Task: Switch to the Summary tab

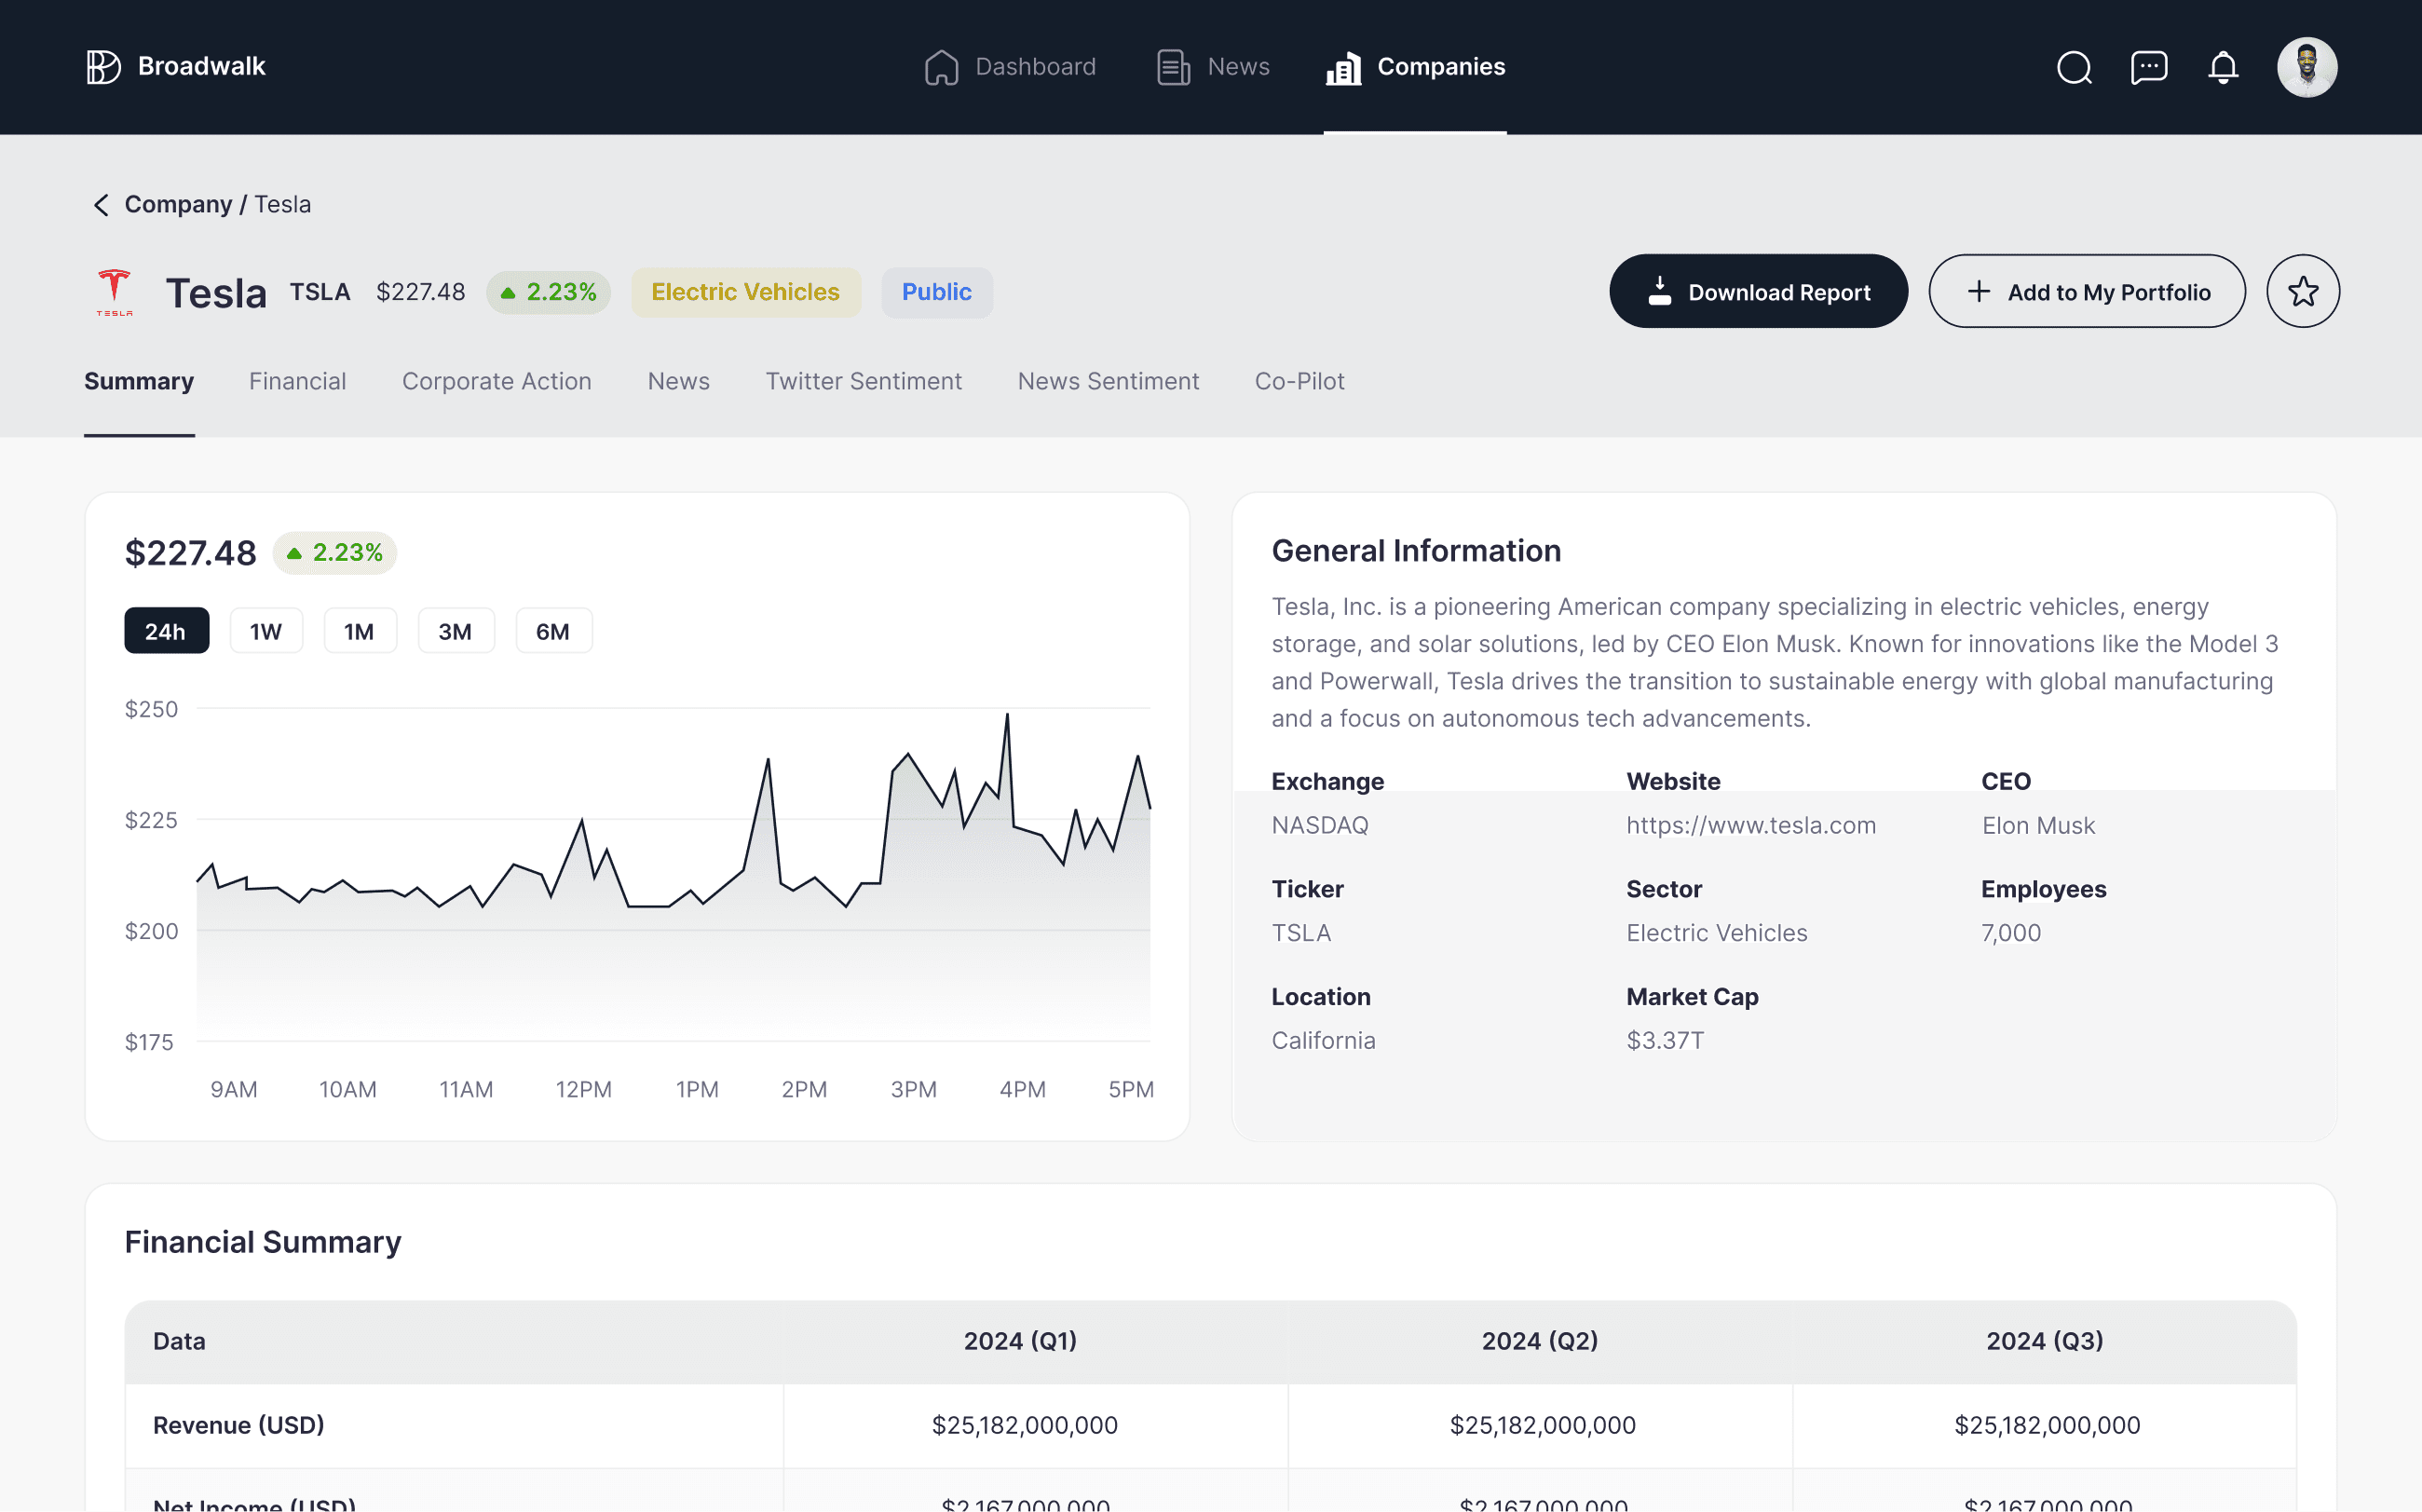Action: tap(139, 381)
